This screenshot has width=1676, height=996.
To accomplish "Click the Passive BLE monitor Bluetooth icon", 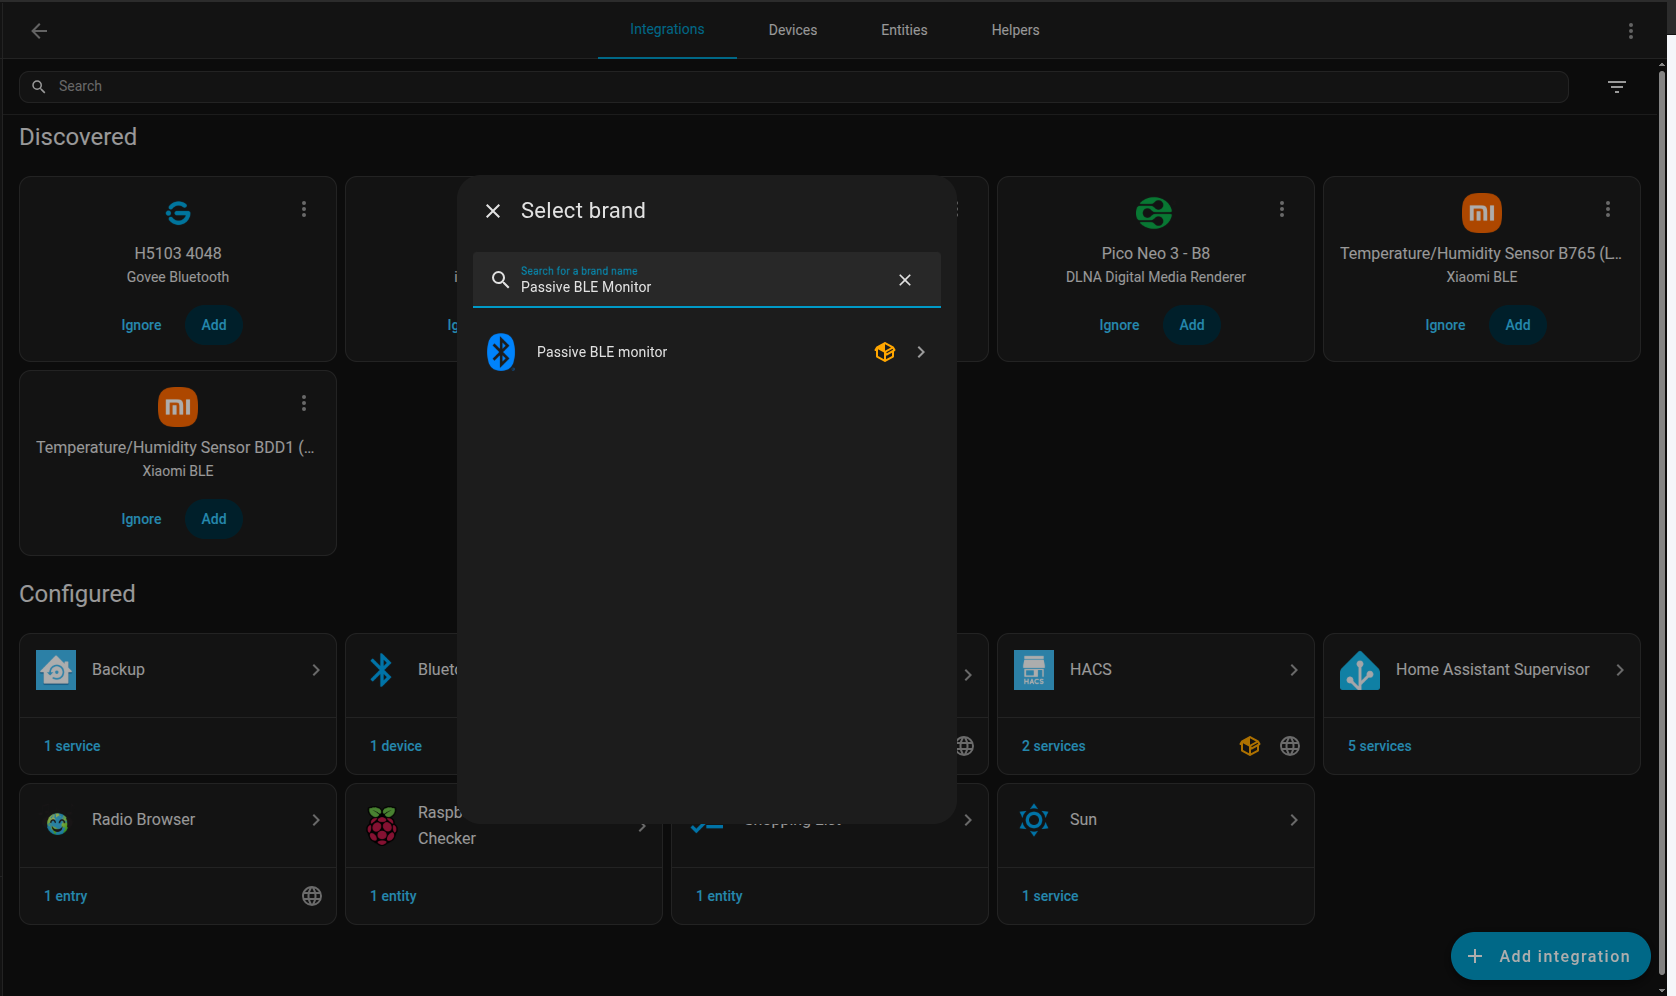I will [501, 352].
